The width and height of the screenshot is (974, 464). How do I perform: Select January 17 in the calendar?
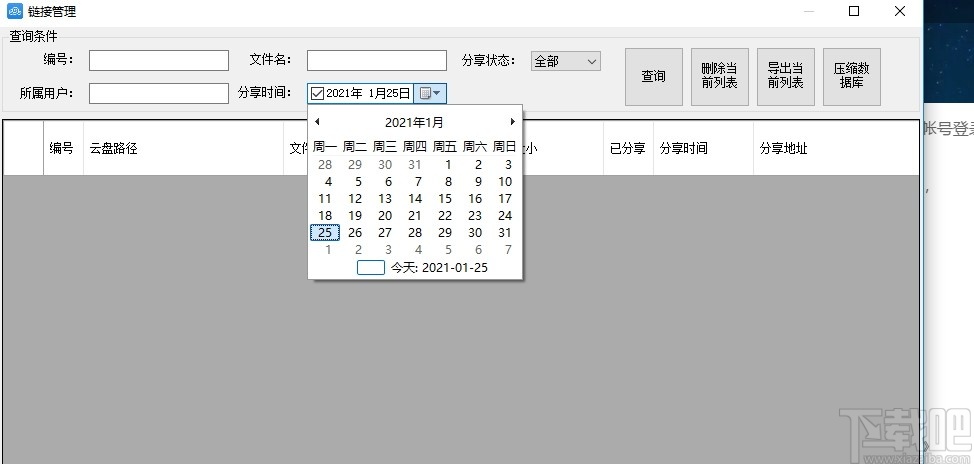pos(505,199)
